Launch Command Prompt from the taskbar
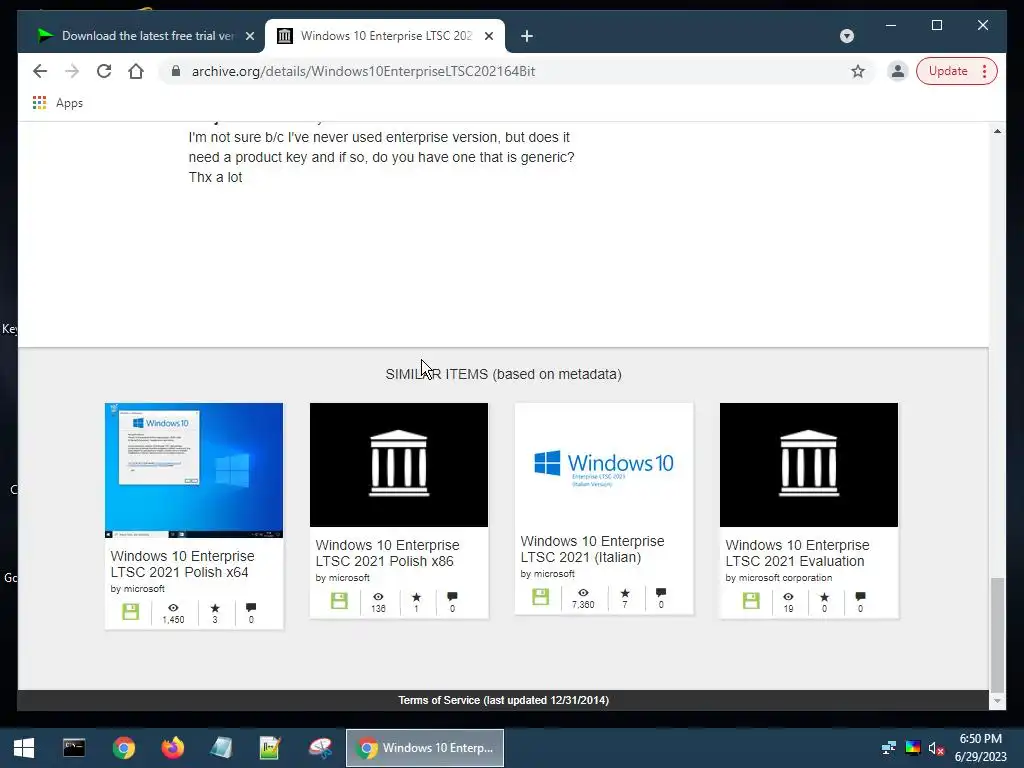 point(74,748)
